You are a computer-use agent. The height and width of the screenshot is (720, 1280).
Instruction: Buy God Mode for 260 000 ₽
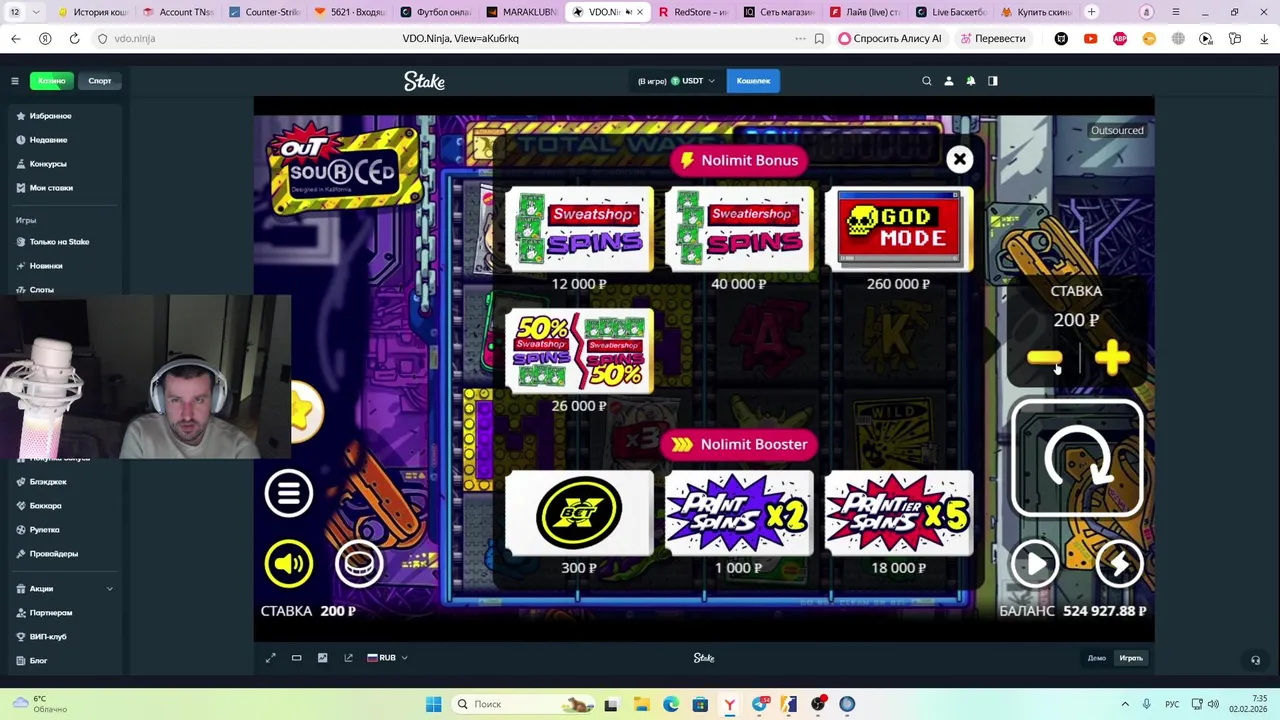899,229
